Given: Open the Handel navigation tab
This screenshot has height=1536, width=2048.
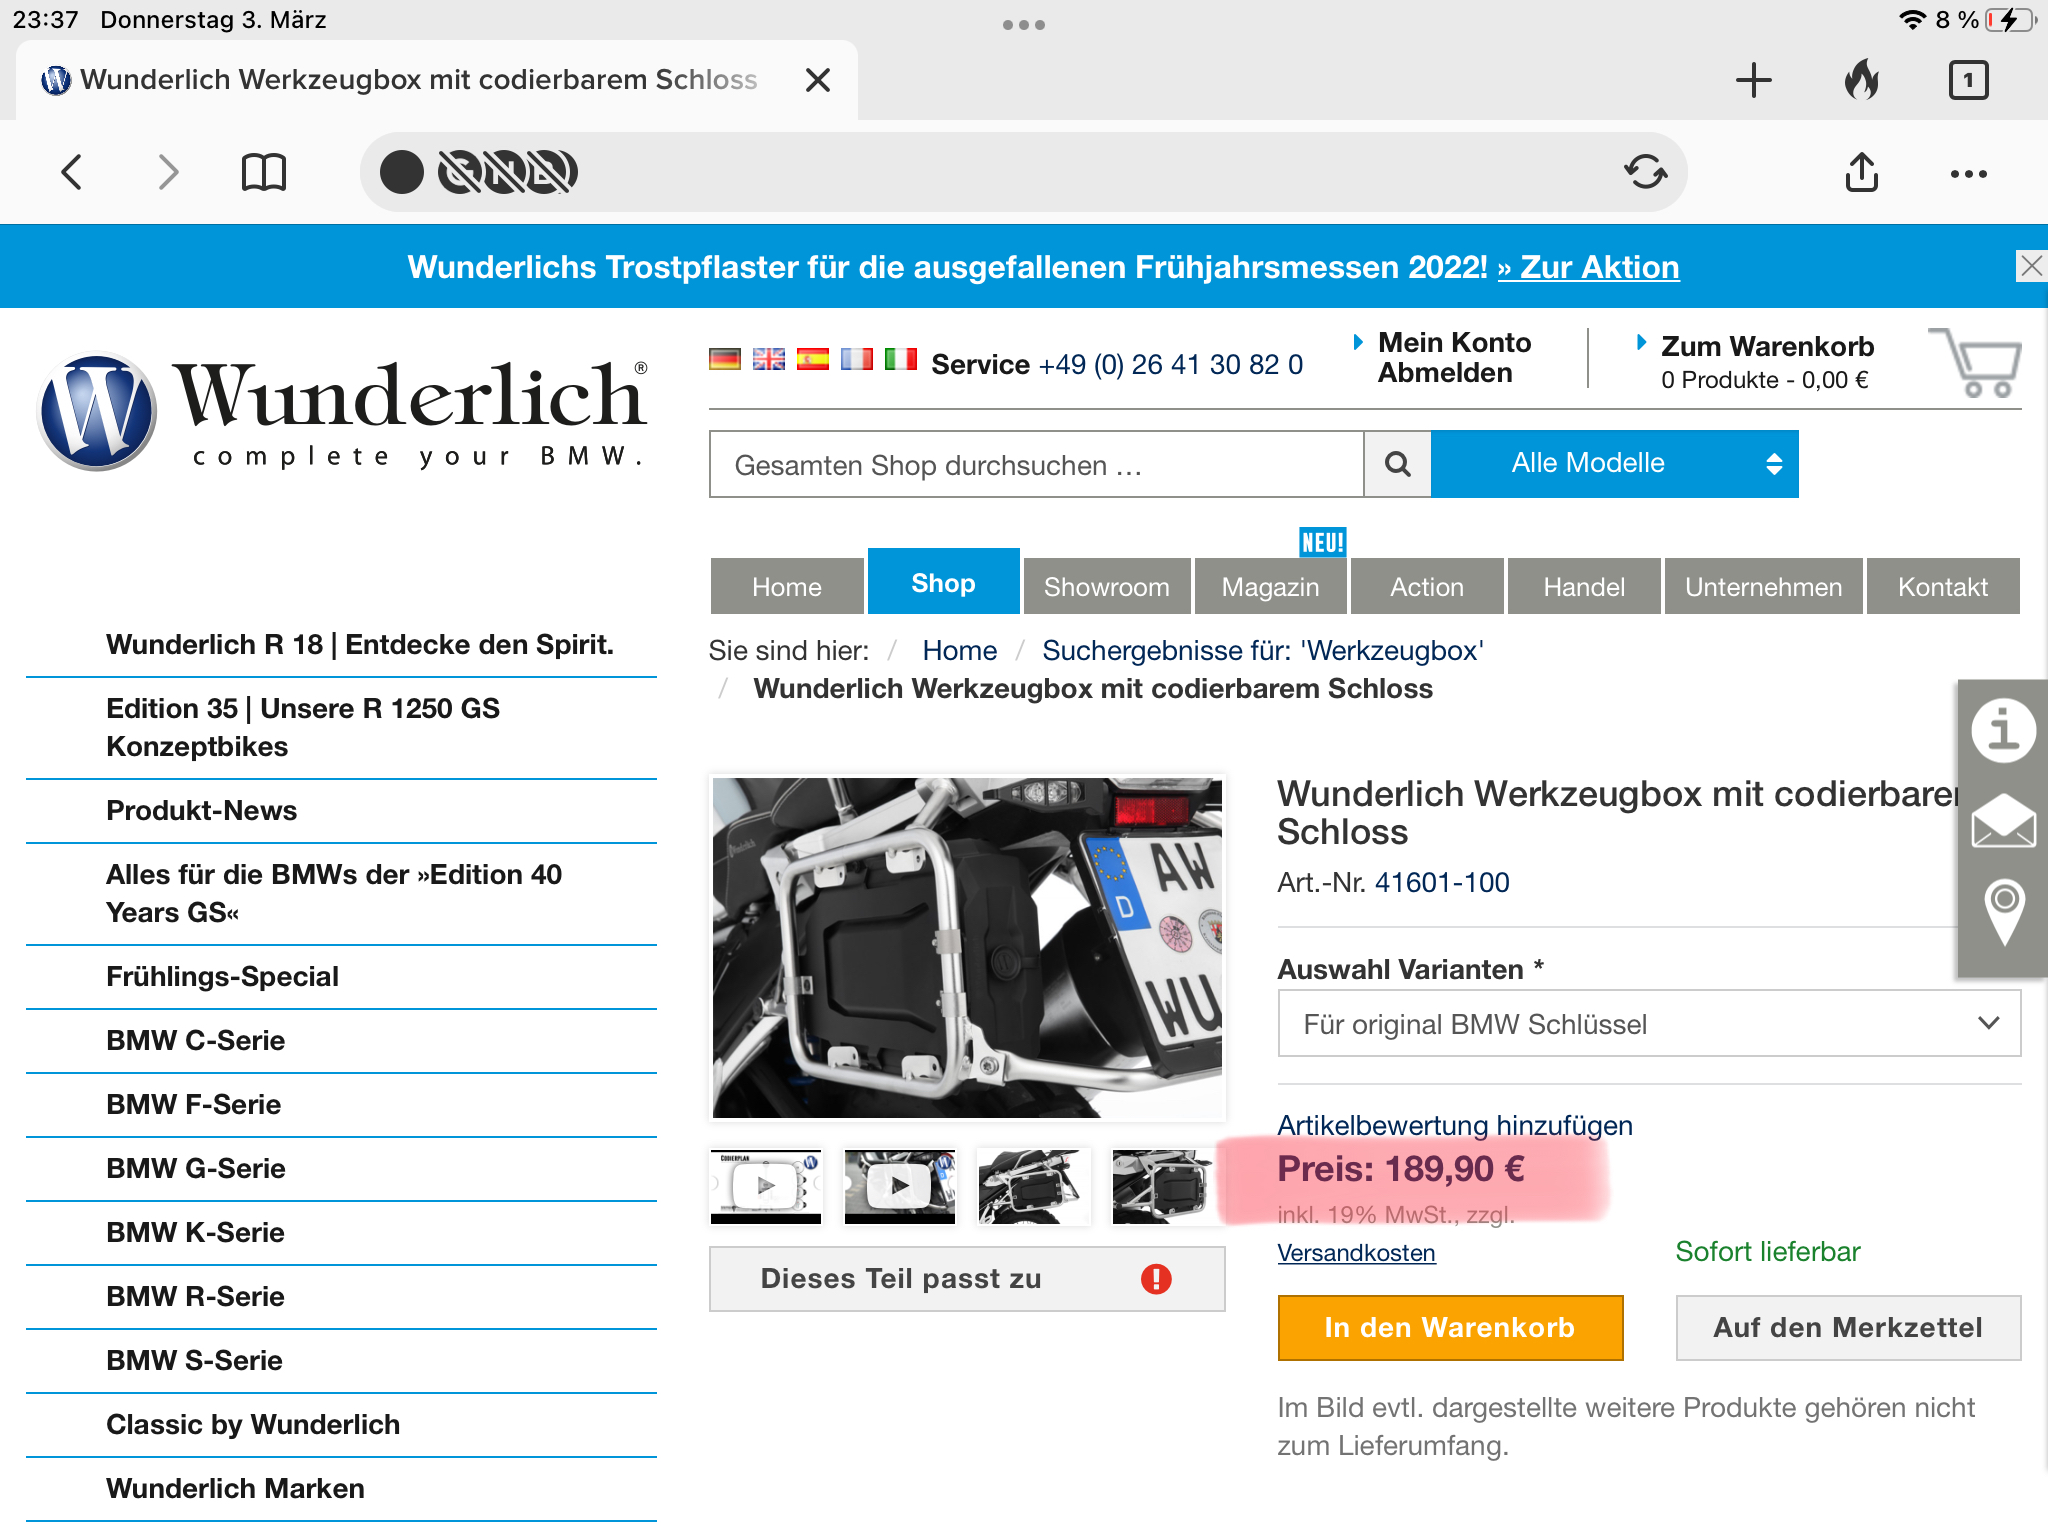Looking at the screenshot, I should click(x=1584, y=586).
